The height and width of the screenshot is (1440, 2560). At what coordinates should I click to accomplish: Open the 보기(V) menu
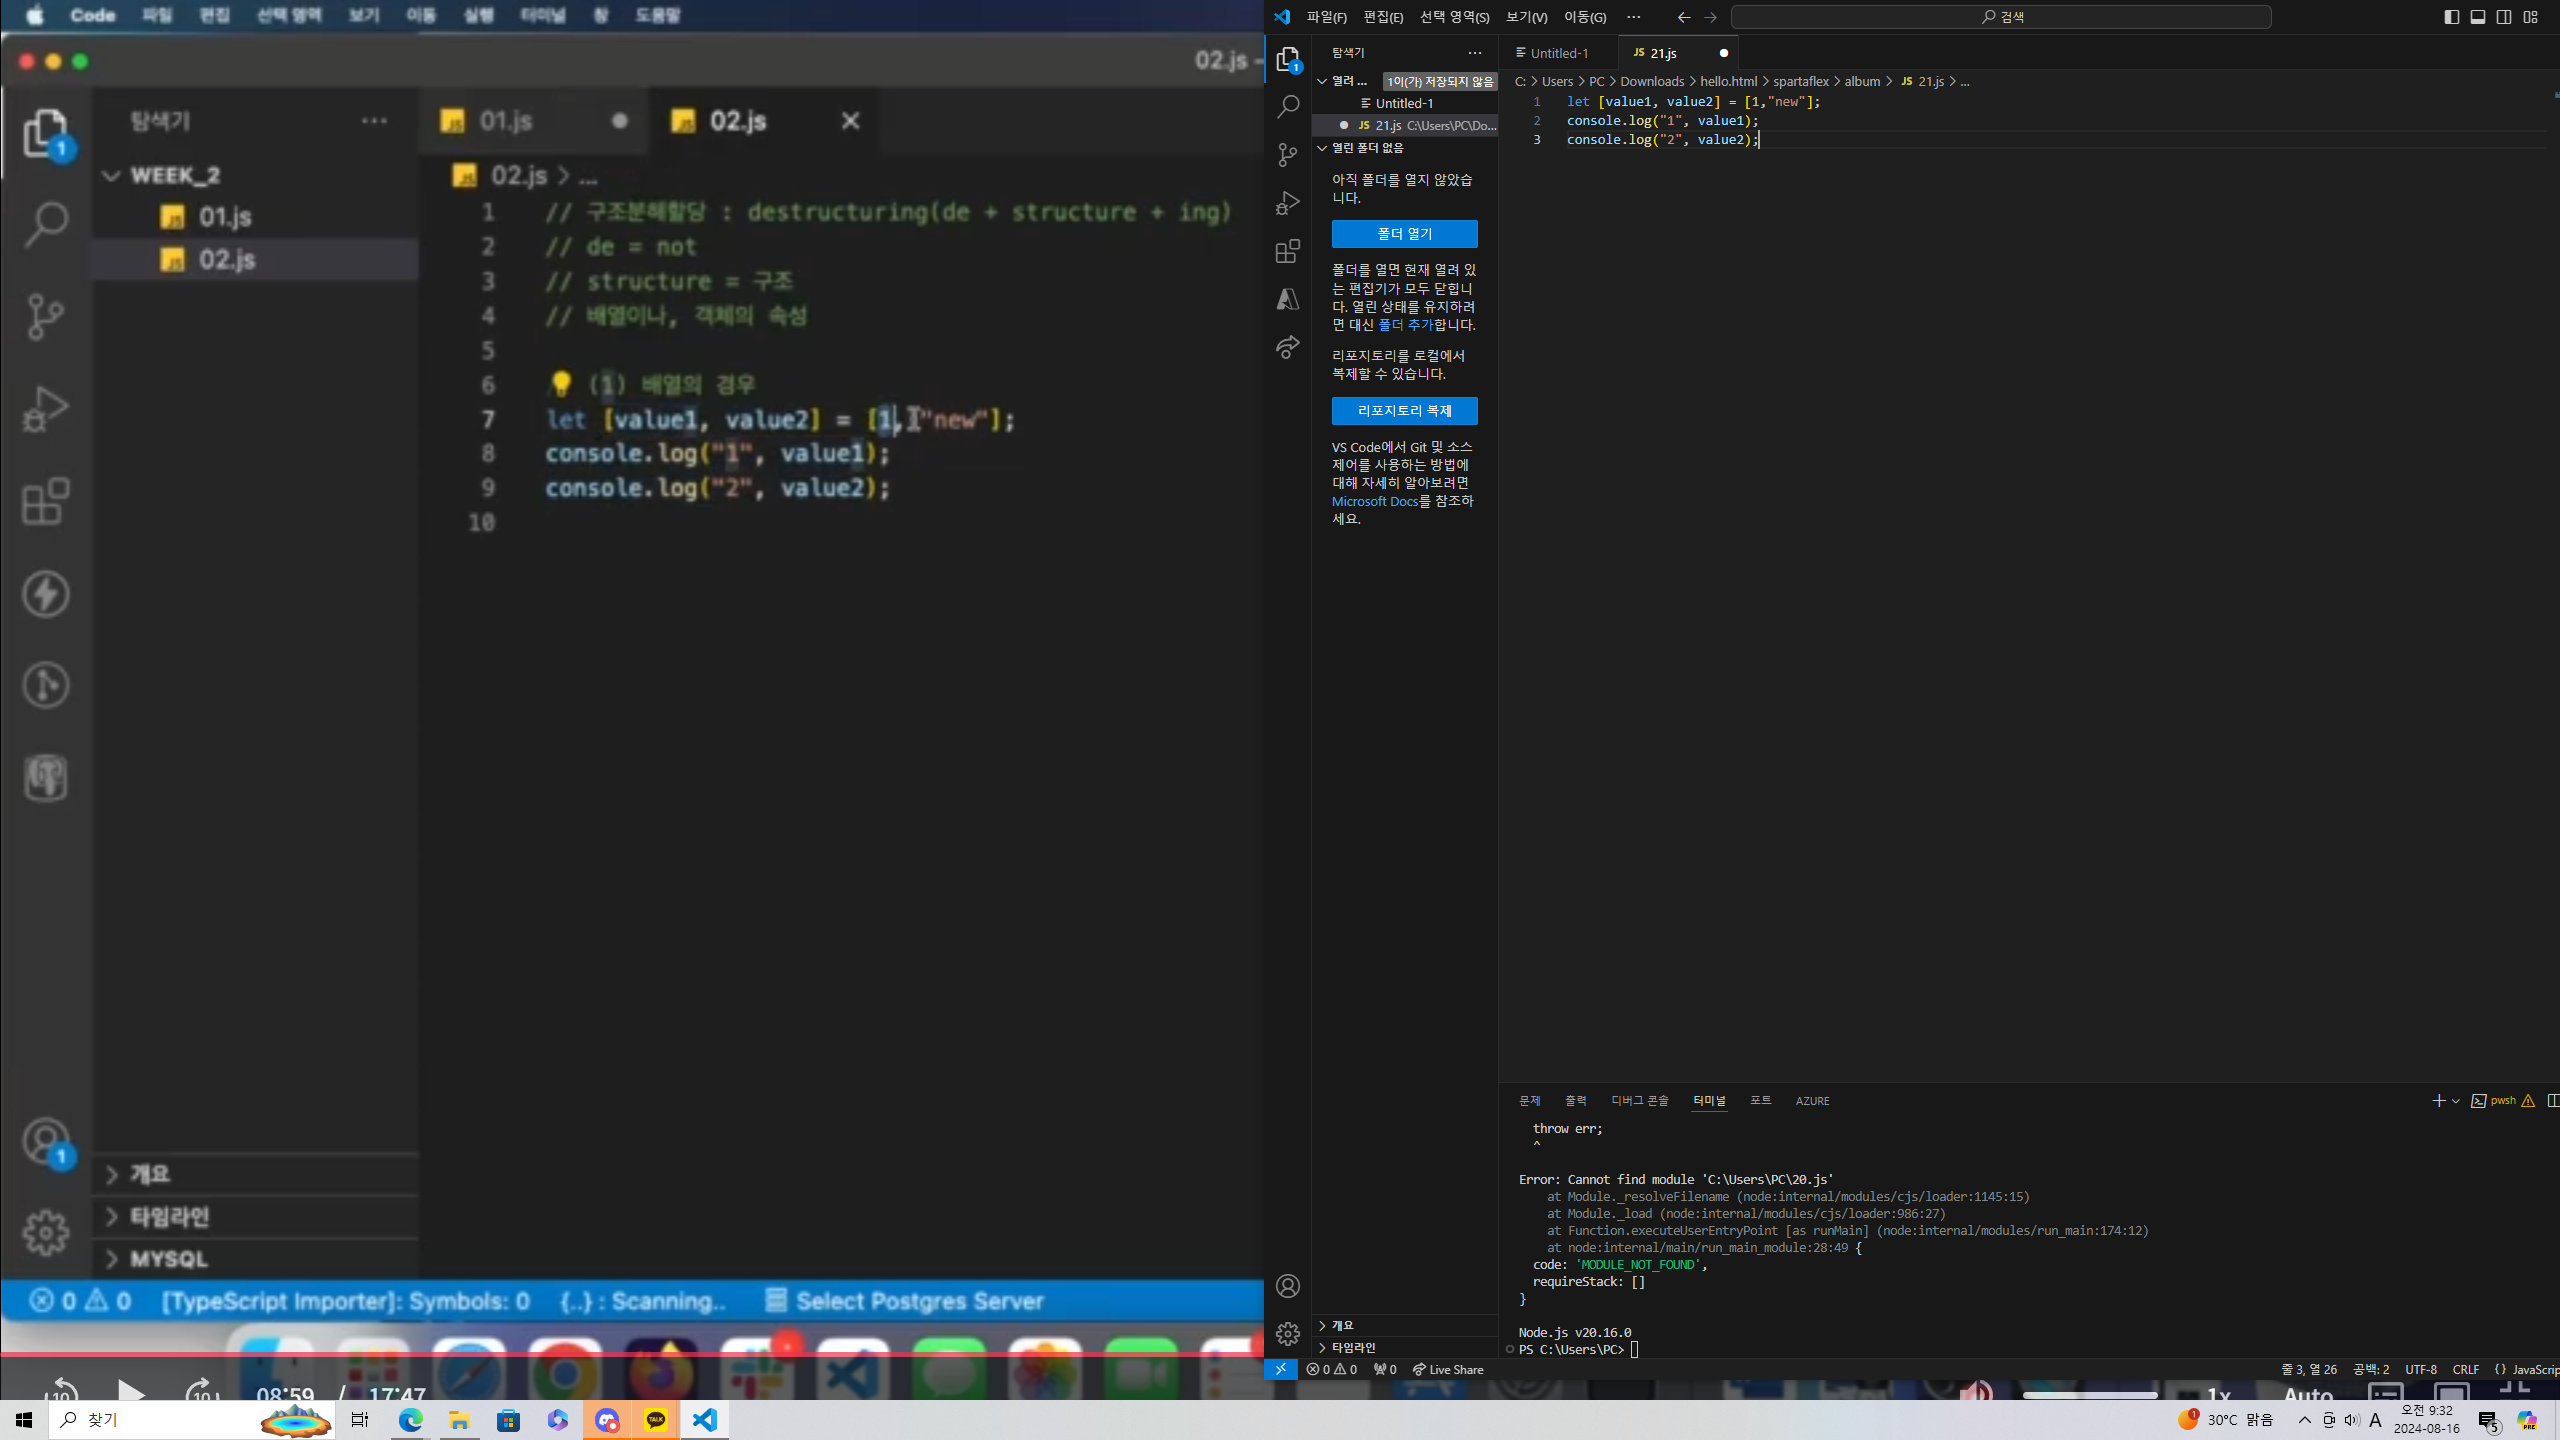click(x=1526, y=17)
